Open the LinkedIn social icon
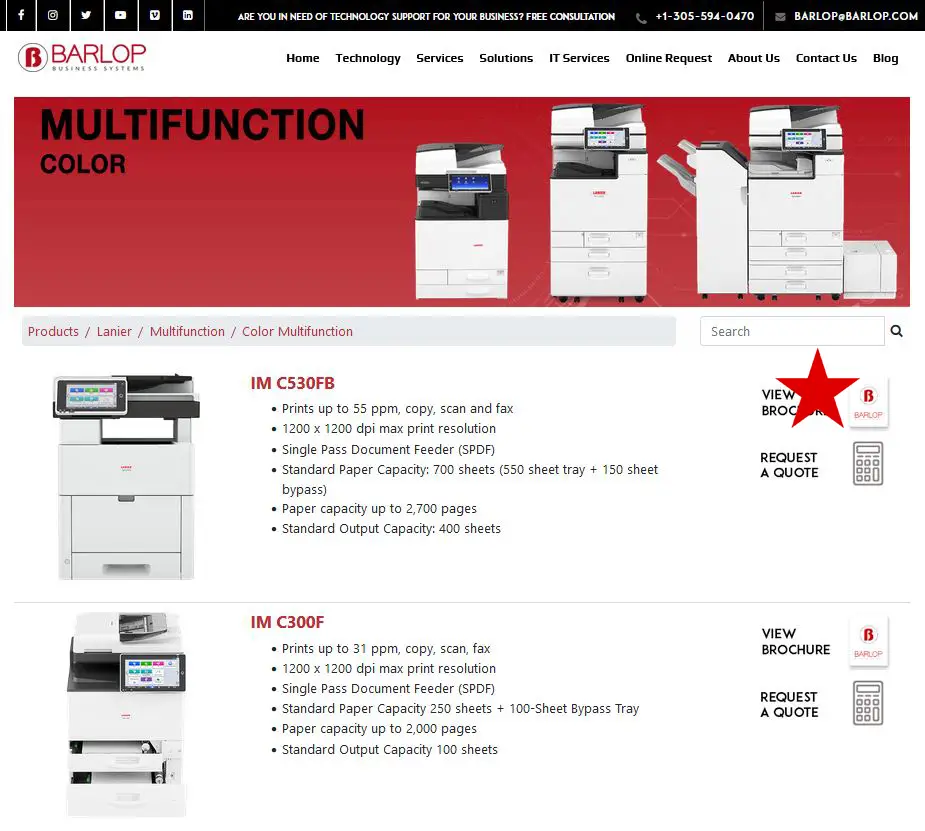The height and width of the screenshot is (831, 925). (x=187, y=16)
